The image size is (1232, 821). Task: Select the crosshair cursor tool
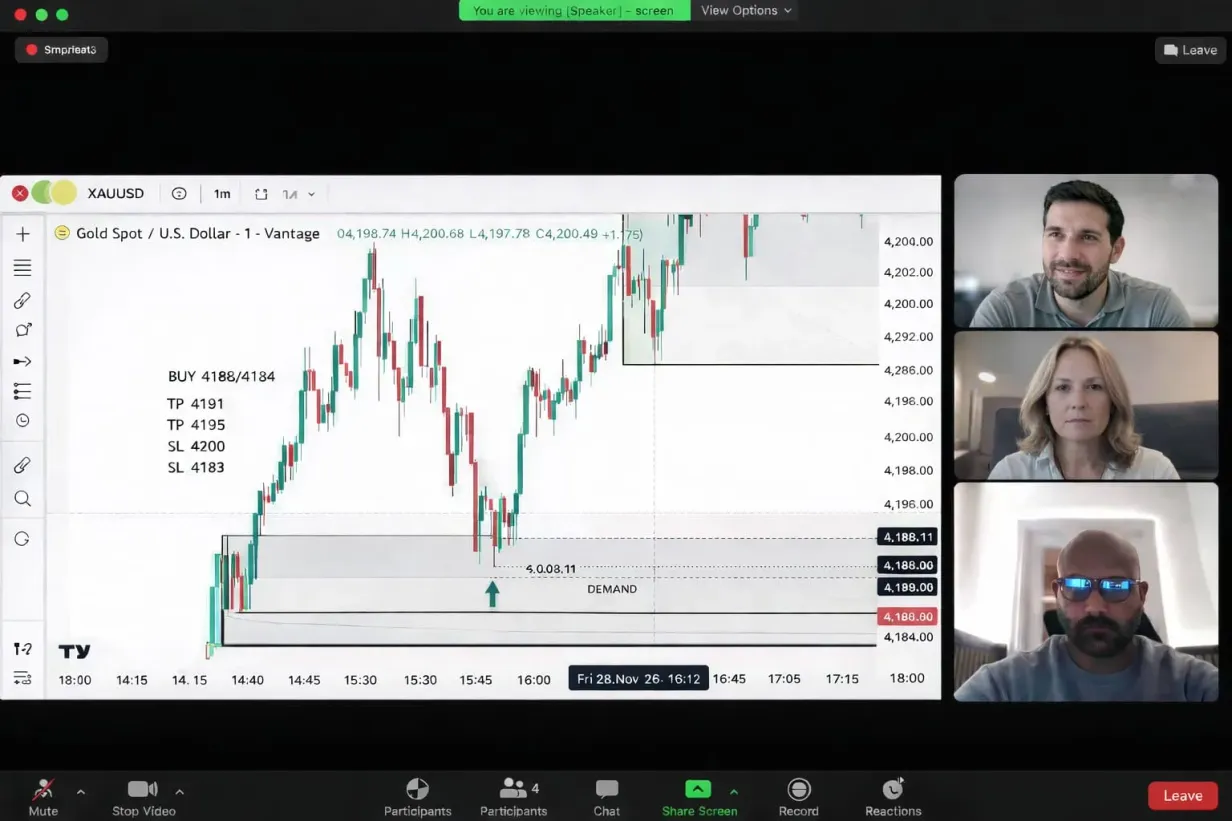pos(23,233)
